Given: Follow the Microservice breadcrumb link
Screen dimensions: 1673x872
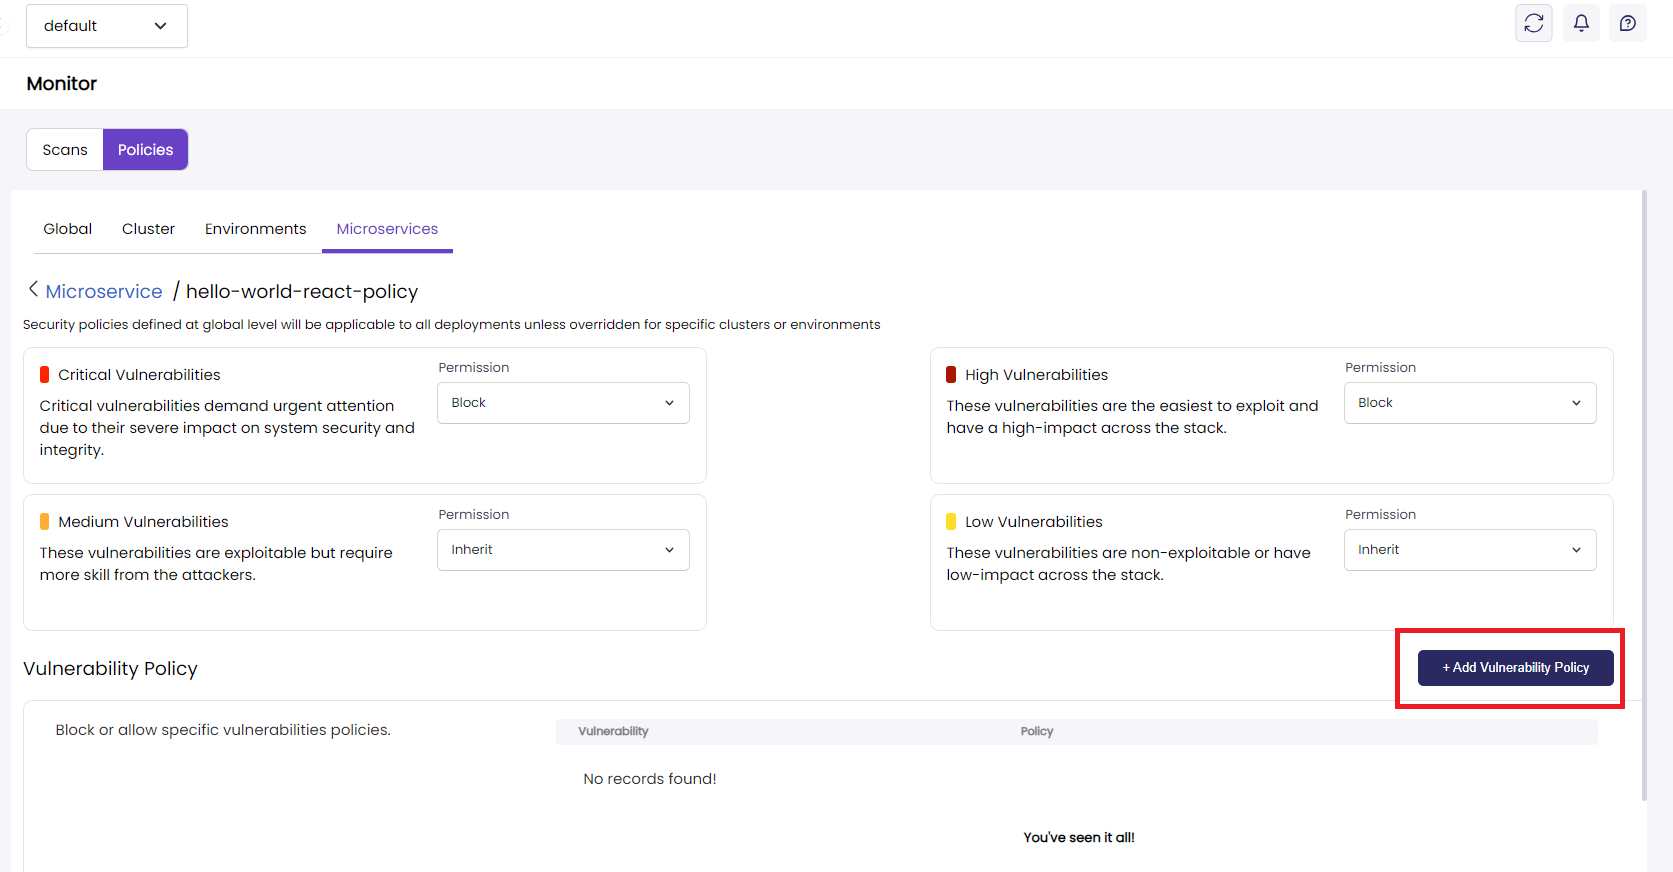Looking at the screenshot, I should click(104, 292).
